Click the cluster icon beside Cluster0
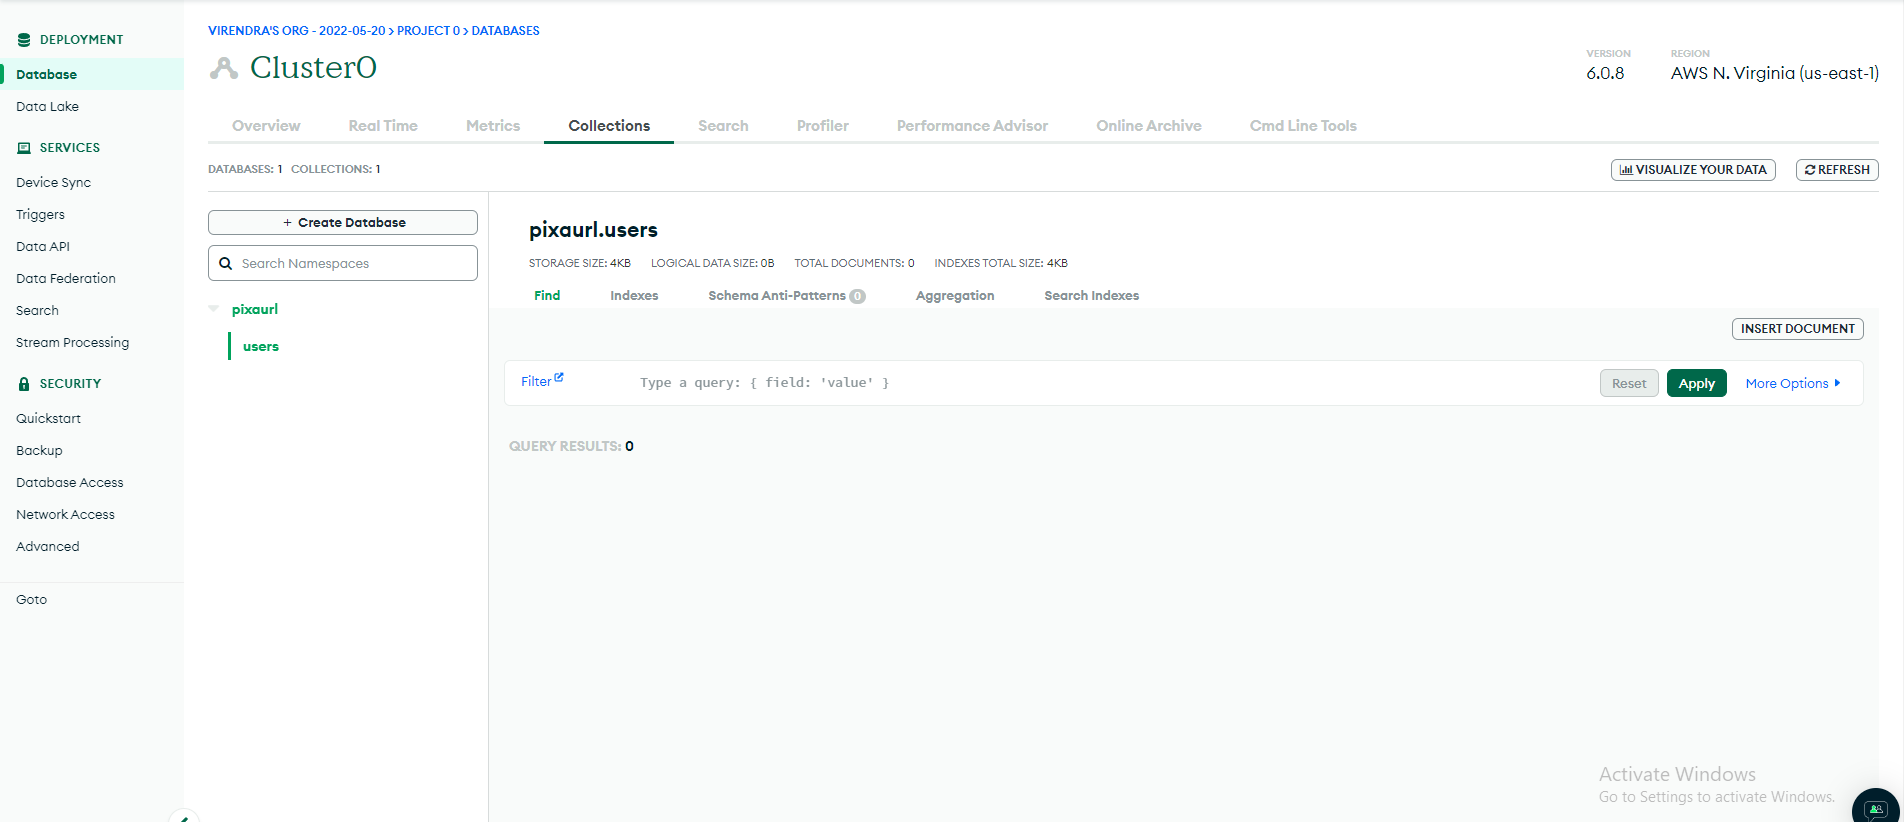Image resolution: width=1904 pixels, height=822 pixels. tap(224, 68)
